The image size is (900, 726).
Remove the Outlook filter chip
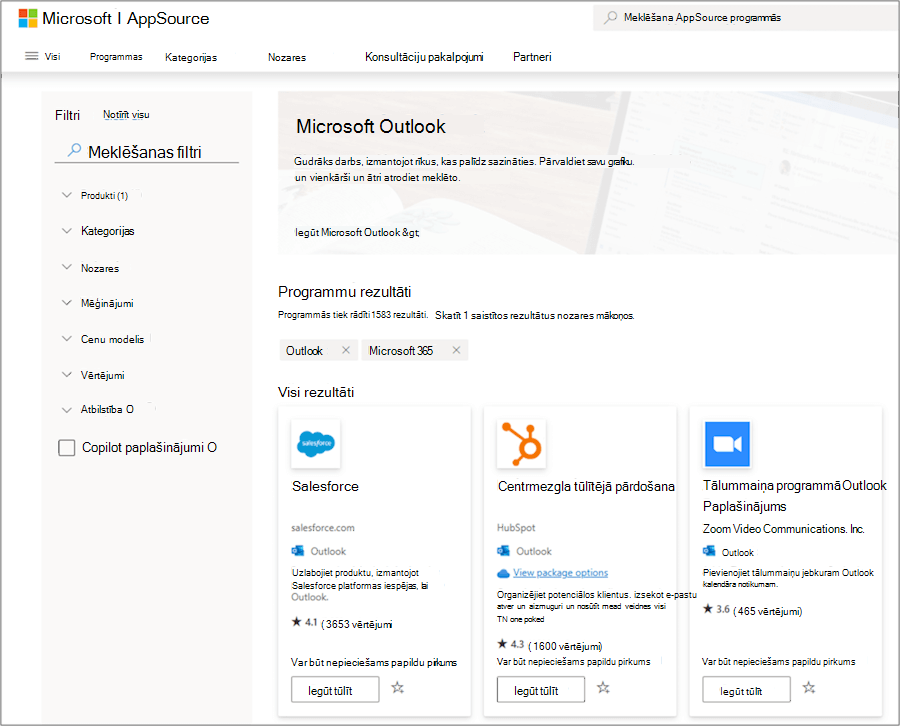point(346,350)
